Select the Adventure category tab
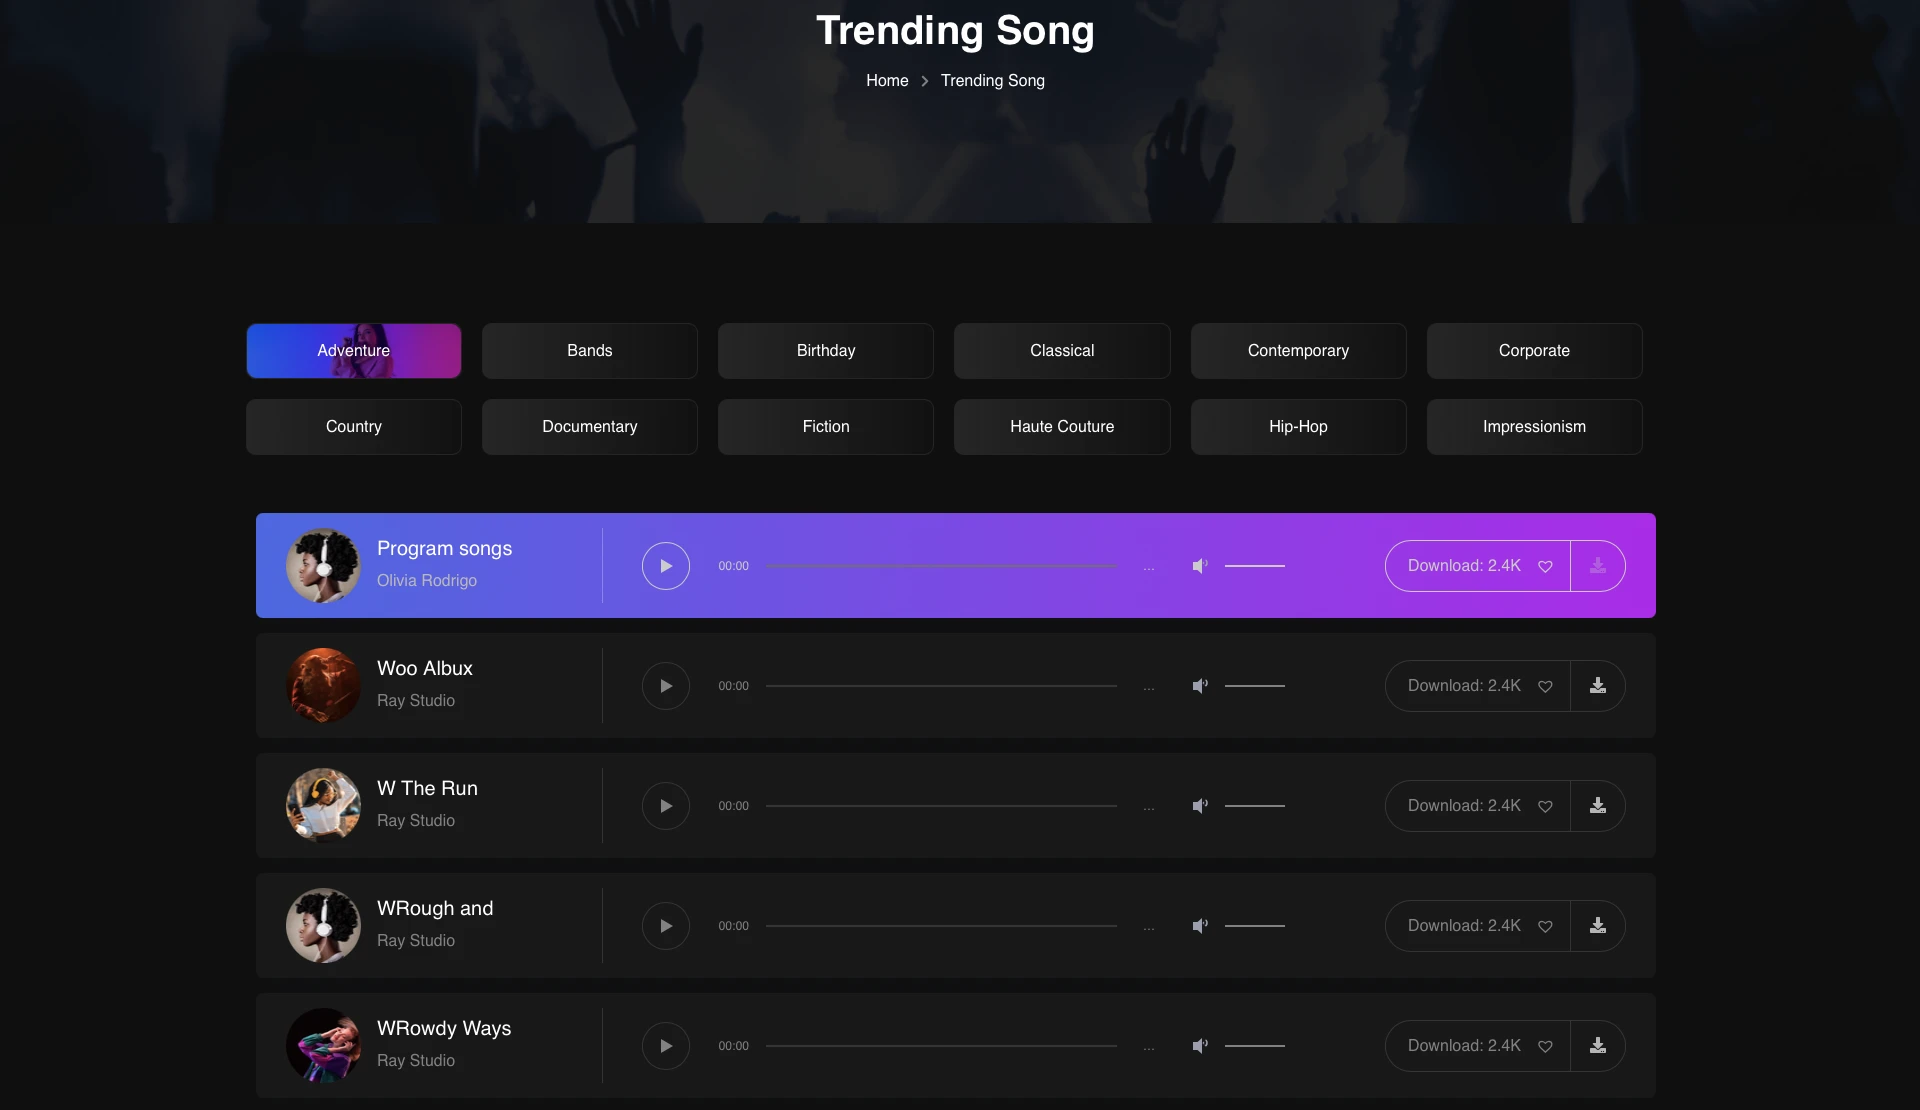The width and height of the screenshot is (1920, 1110). click(354, 351)
